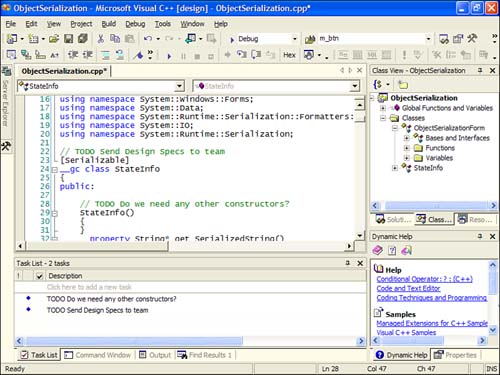Click the Undo arrow icon
500x375 pixels.
point(148,39)
